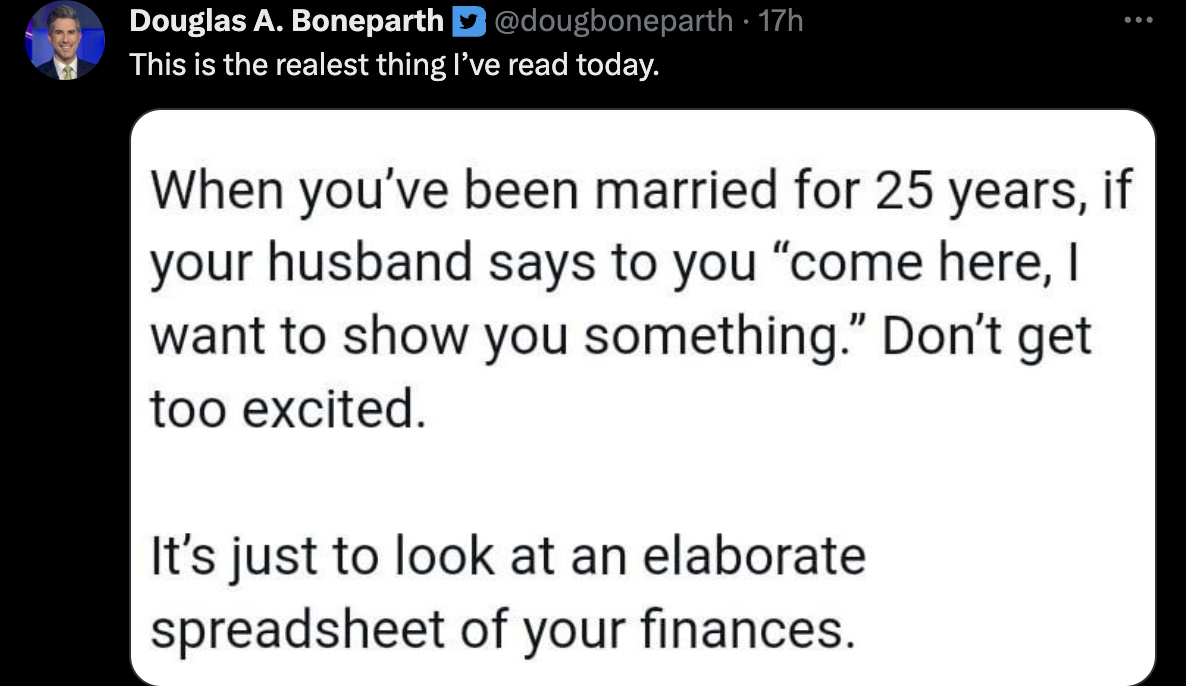Viewport: 1186px width, 686px height.
Task: Open Douglas A. Boneparth's profile avatar
Action: tap(67, 40)
